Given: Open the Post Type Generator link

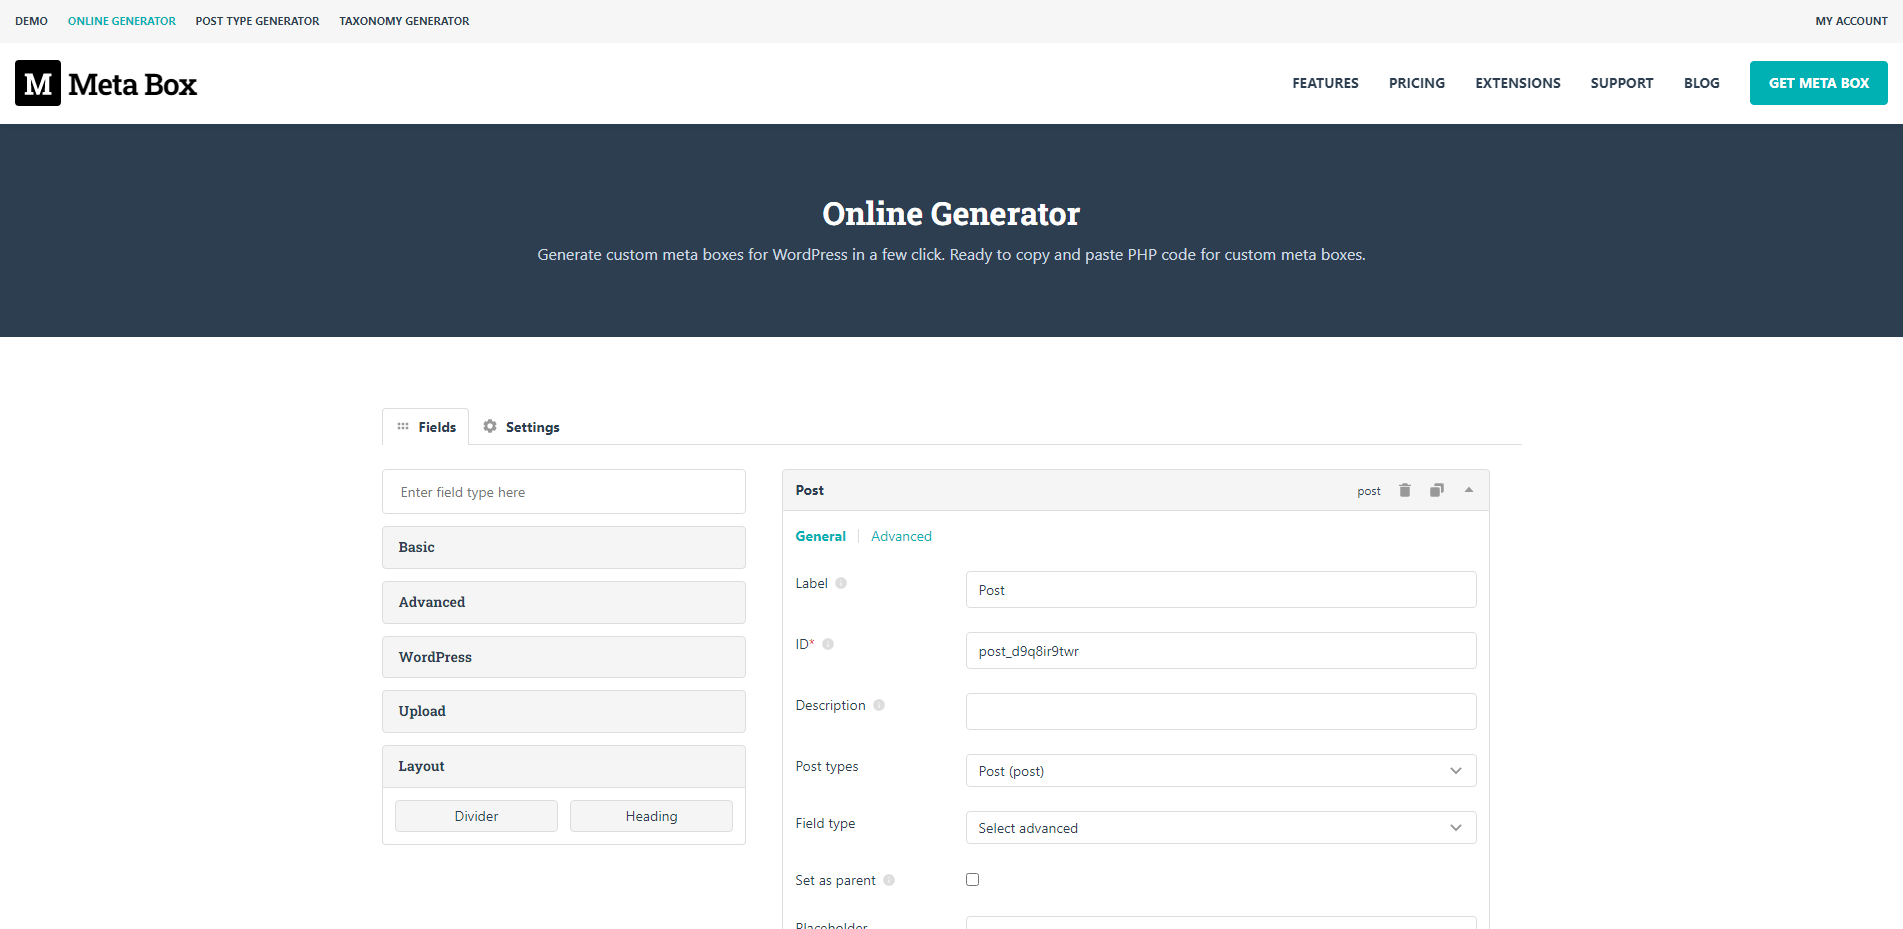Looking at the screenshot, I should (x=257, y=21).
